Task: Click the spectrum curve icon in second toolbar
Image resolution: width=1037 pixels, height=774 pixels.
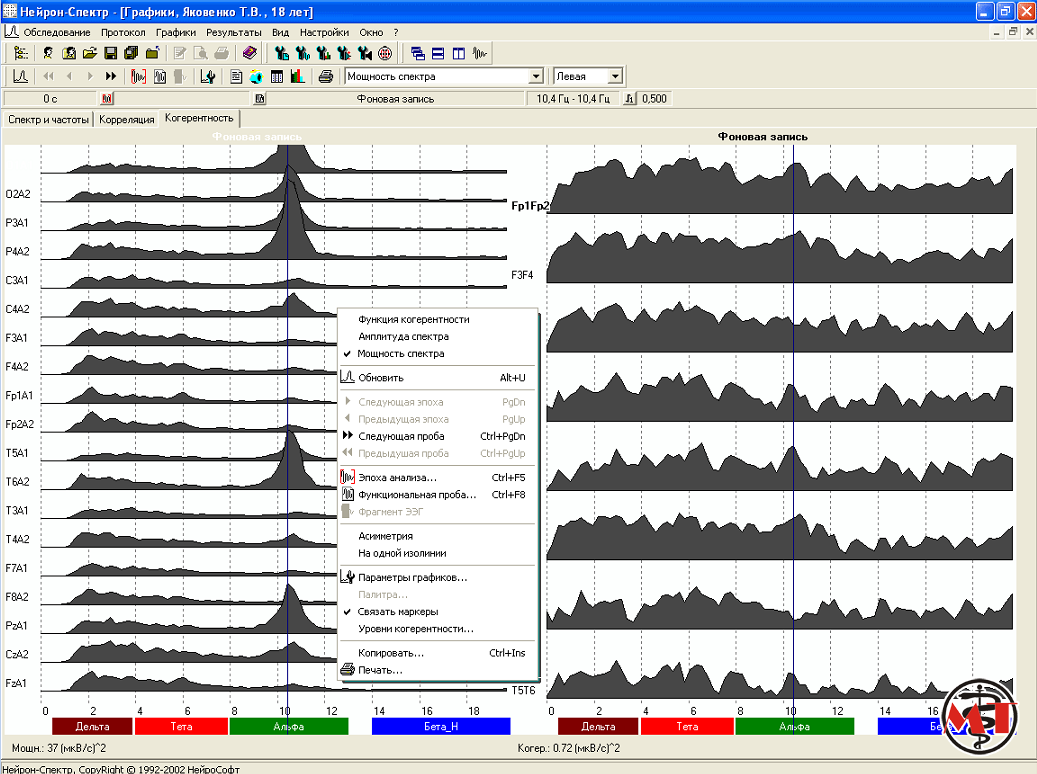Action: [21, 76]
